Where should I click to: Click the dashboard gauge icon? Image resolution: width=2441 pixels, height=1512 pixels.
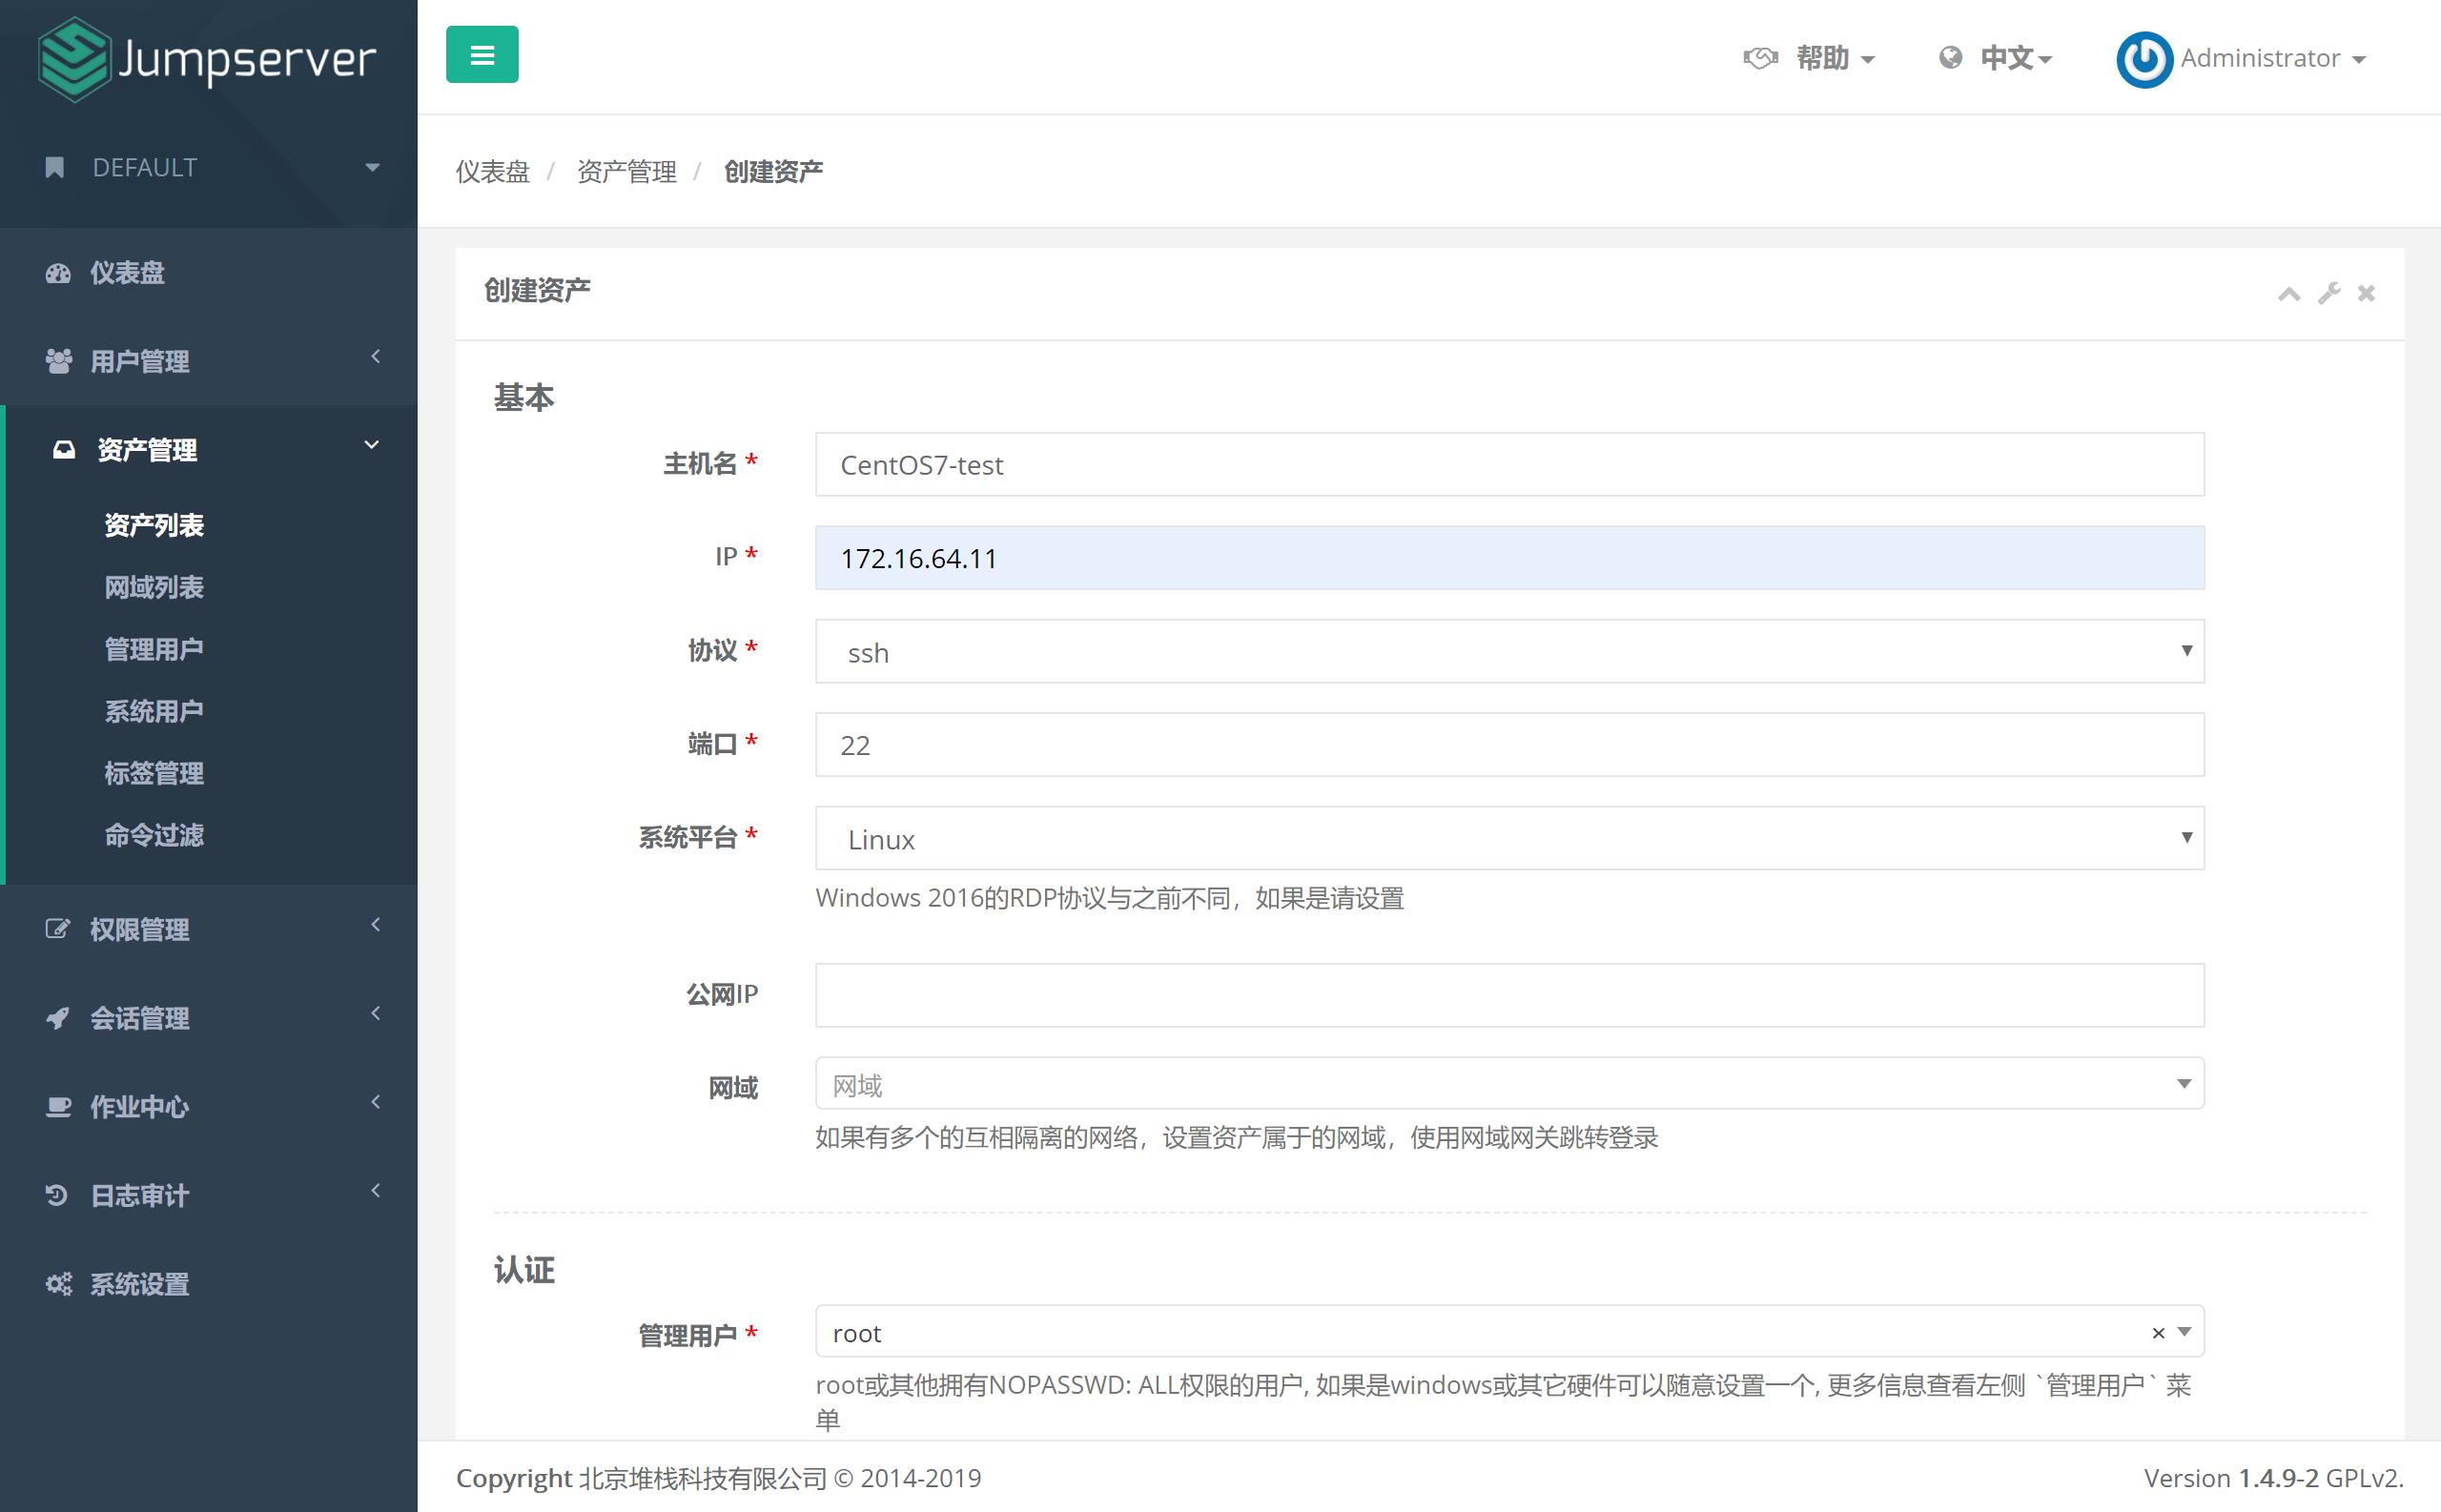[58, 273]
